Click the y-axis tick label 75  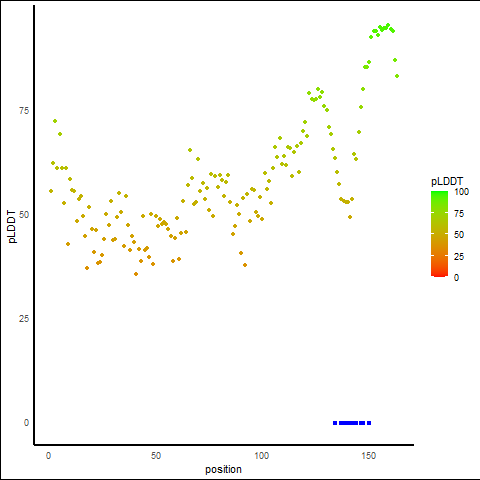tap(24, 111)
